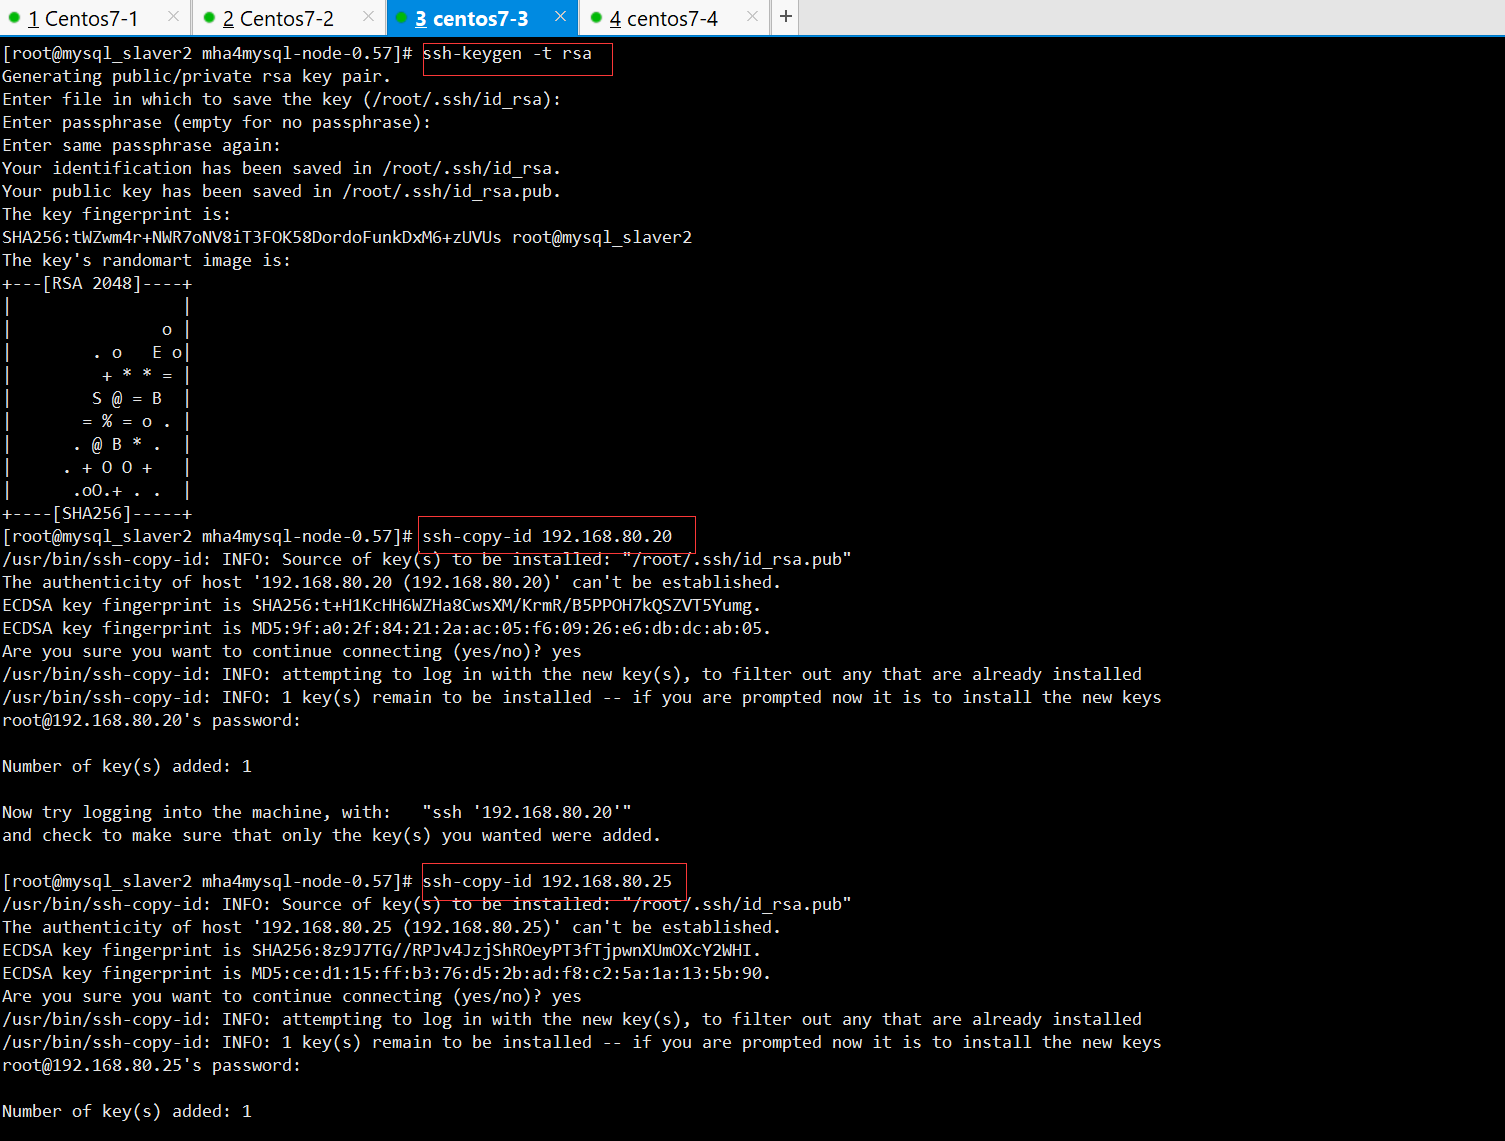The width and height of the screenshot is (1505, 1141).
Task: Add a new session tab
Action: coord(786,17)
